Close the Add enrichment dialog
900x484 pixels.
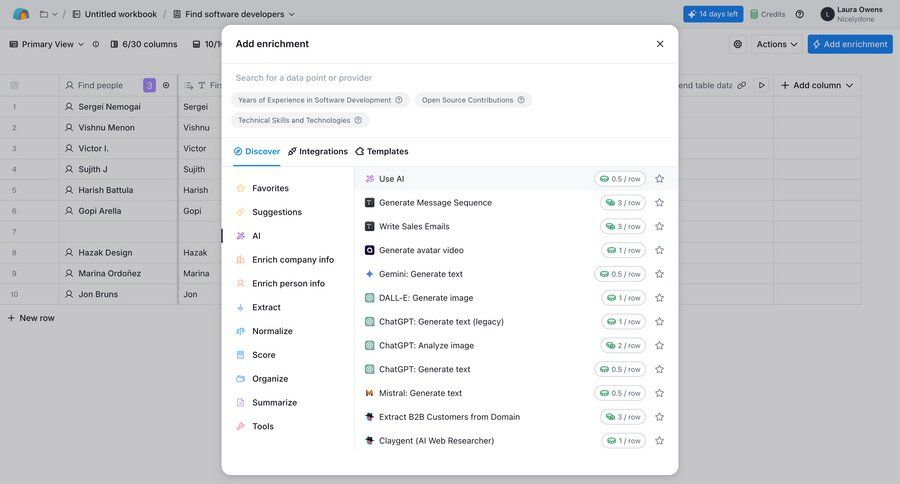pyautogui.click(x=660, y=44)
